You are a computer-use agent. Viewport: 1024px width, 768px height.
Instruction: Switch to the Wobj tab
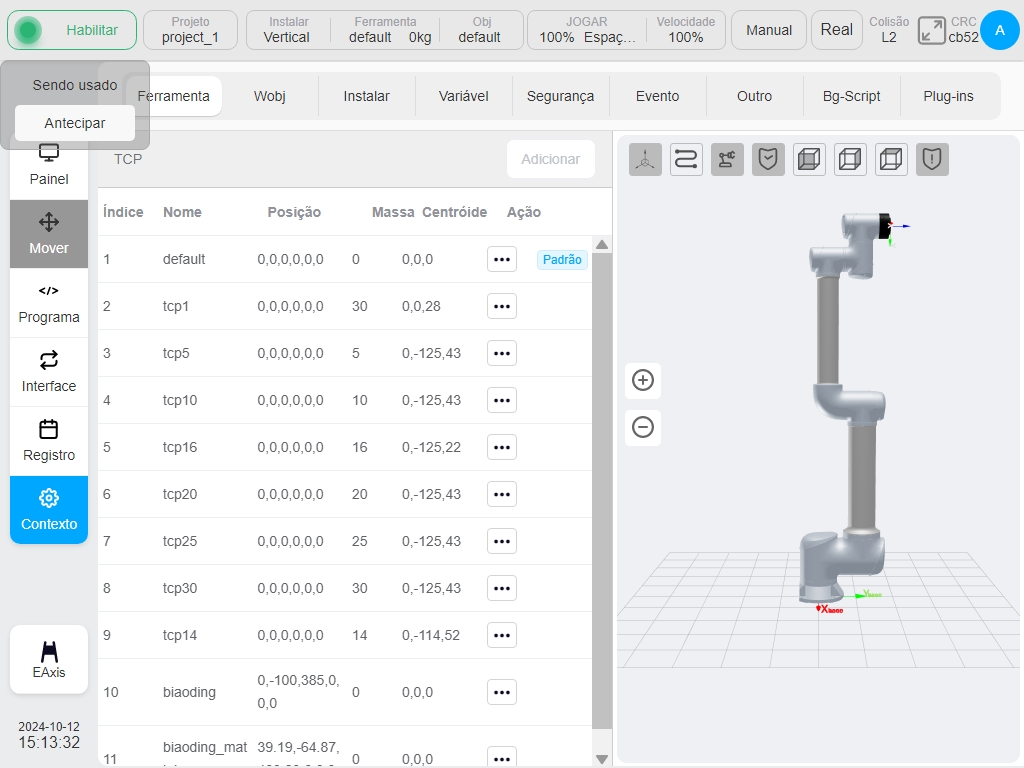[270, 96]
